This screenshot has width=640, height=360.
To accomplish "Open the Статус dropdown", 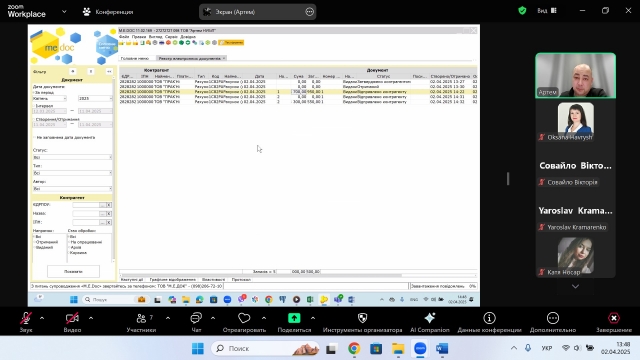I will coord(72,157).
